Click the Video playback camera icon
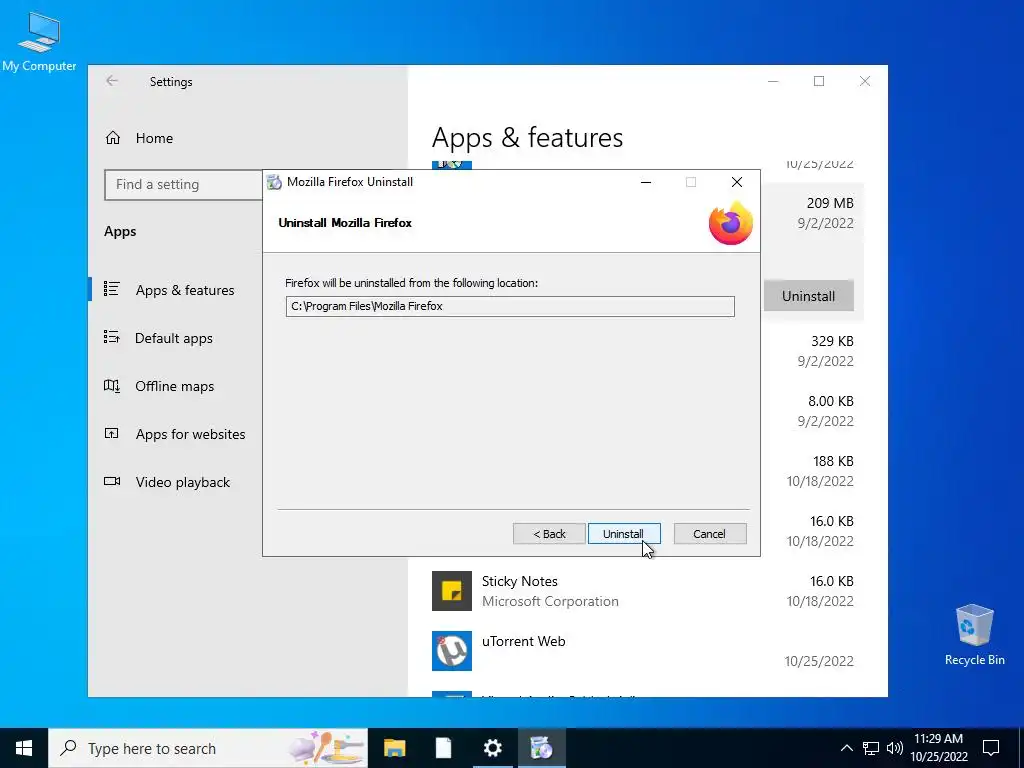The width and height of the screenshot is (1024, 768). [112, 481]
